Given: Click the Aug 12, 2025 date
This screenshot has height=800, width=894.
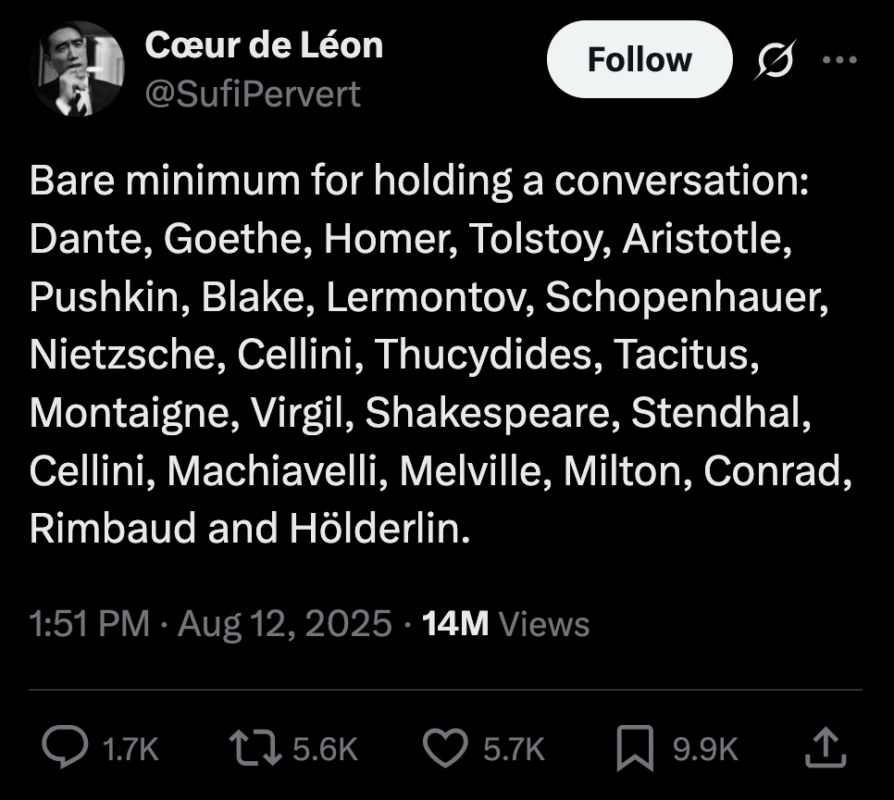Looking at the screenshot, I should [x=284, y=625].
